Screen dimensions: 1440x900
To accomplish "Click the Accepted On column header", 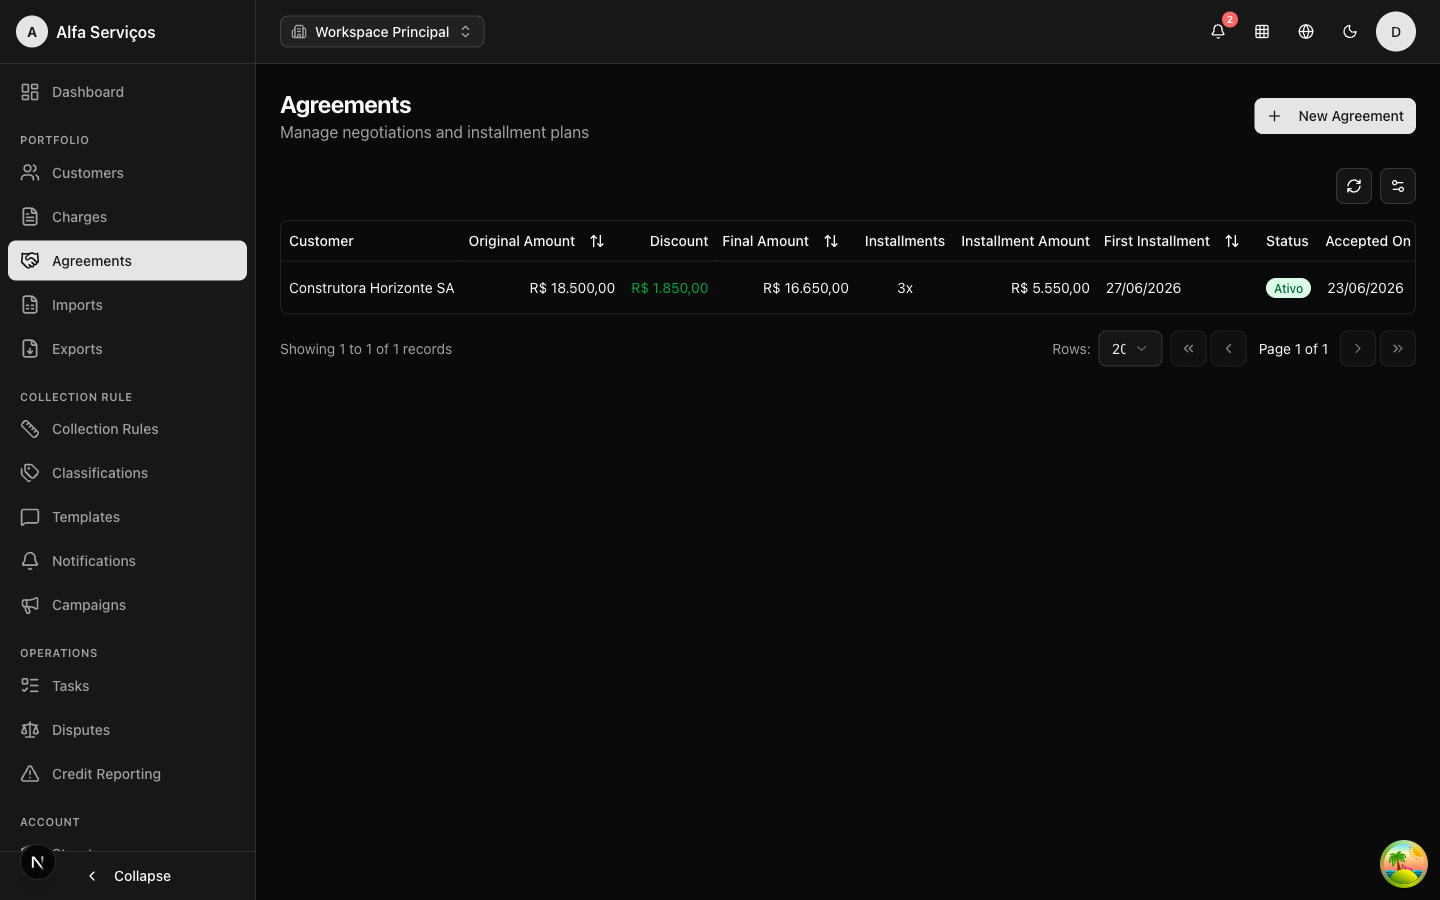I will [x=1368, y=241].
